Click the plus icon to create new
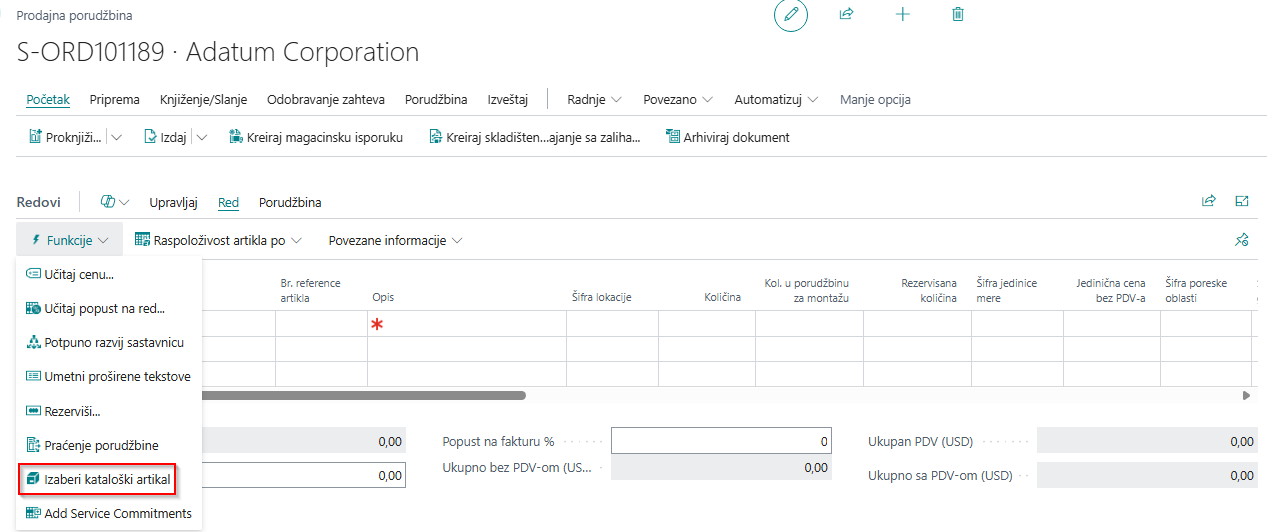This screenshot has width=1267, height=532. pos(902,15)
